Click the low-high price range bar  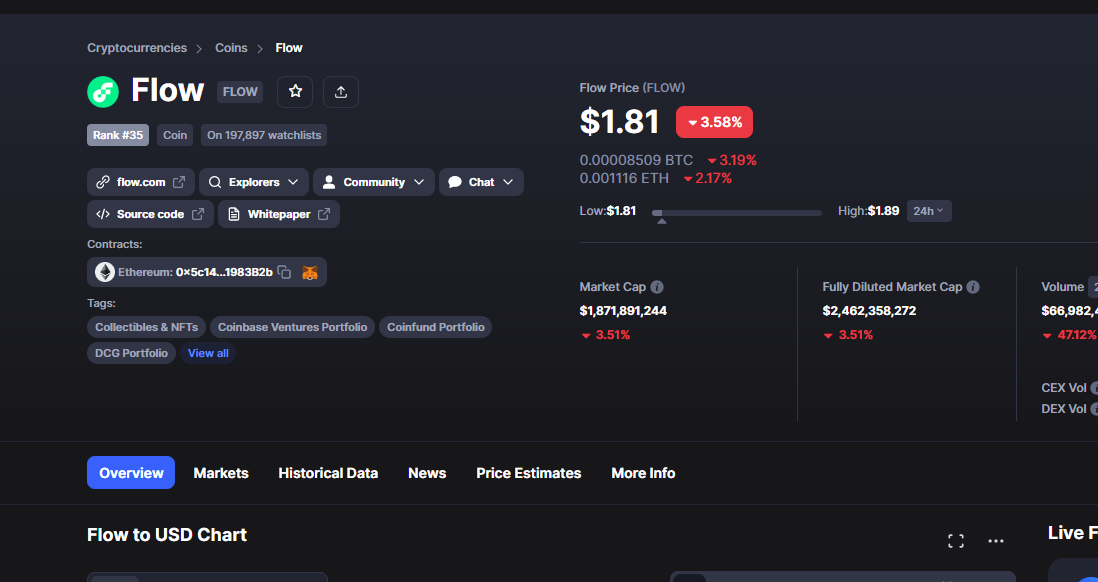coord(737,213)
